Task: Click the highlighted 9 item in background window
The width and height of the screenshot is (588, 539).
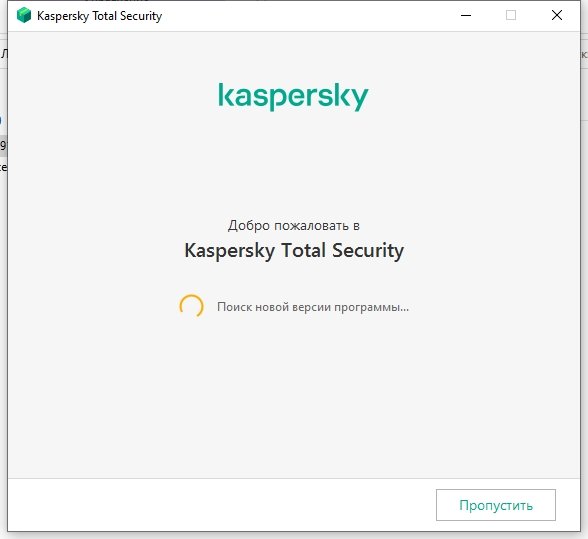Action: pos(3,145)
